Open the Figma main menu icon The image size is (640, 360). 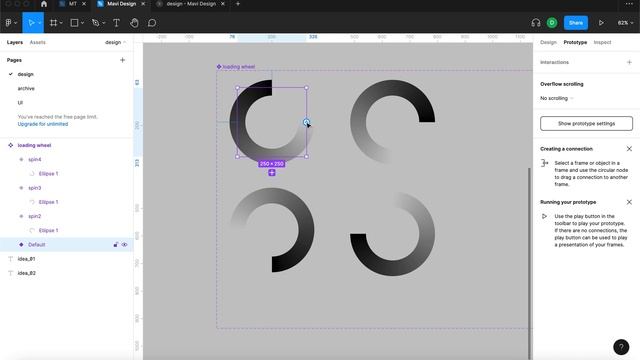pyautogui.click(x=9, y=23)
